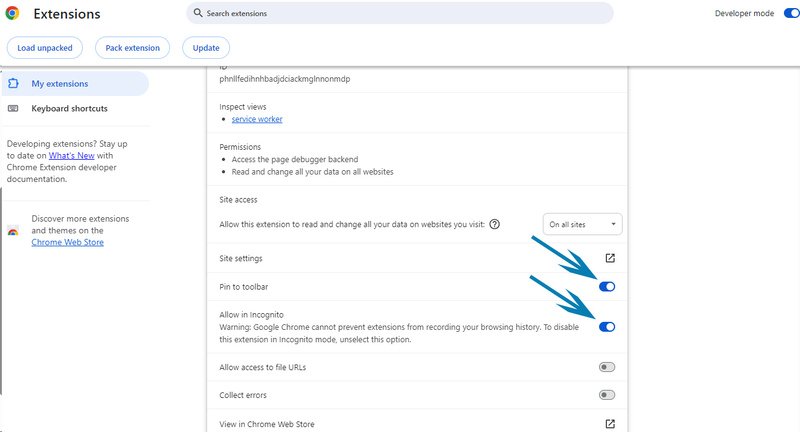Open the On all sites dropdown
The image size is (800, 432).
583,224
